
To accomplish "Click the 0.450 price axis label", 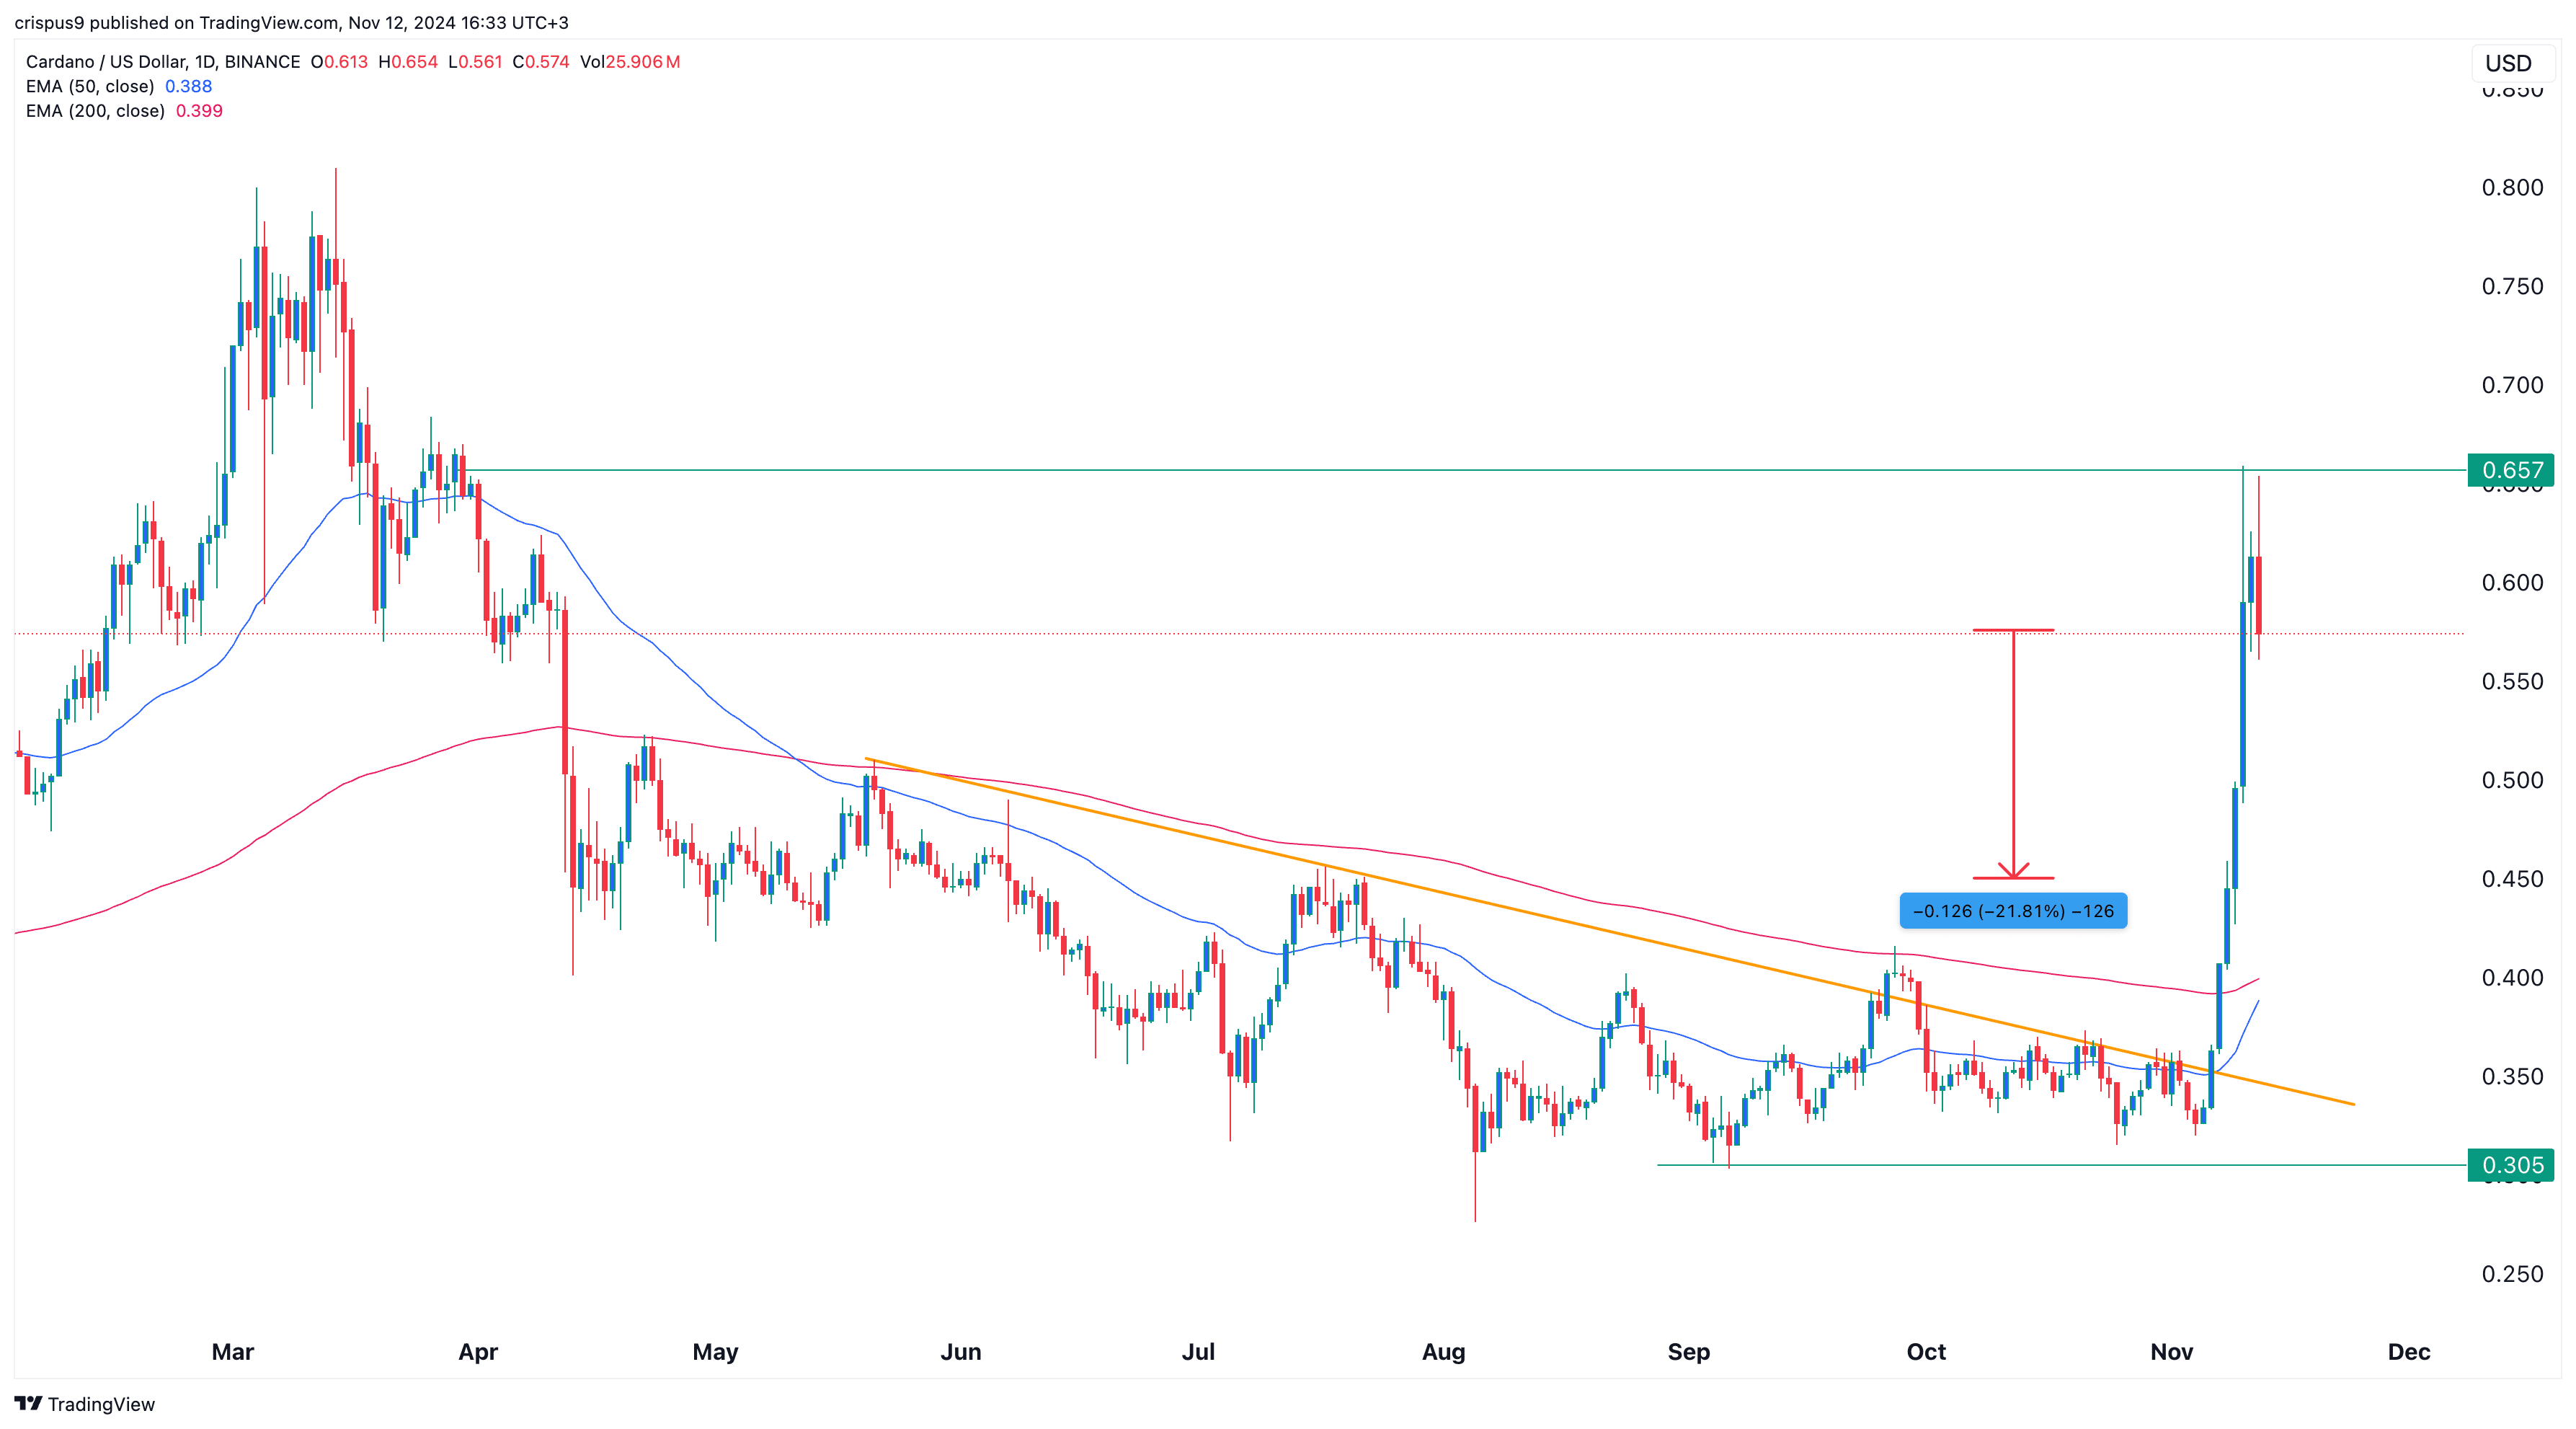I will point(2512,879).
